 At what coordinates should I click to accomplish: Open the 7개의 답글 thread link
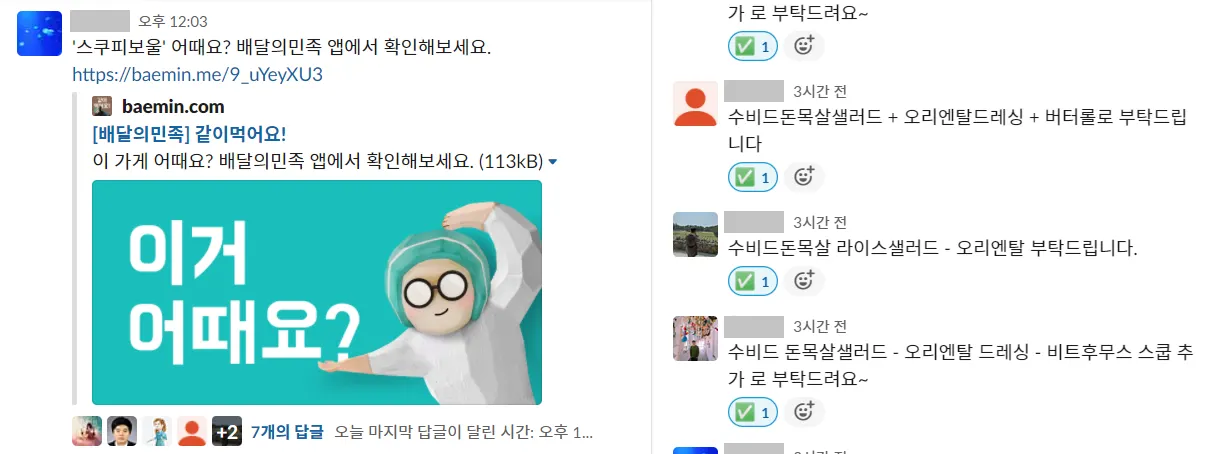pos(288,432)
